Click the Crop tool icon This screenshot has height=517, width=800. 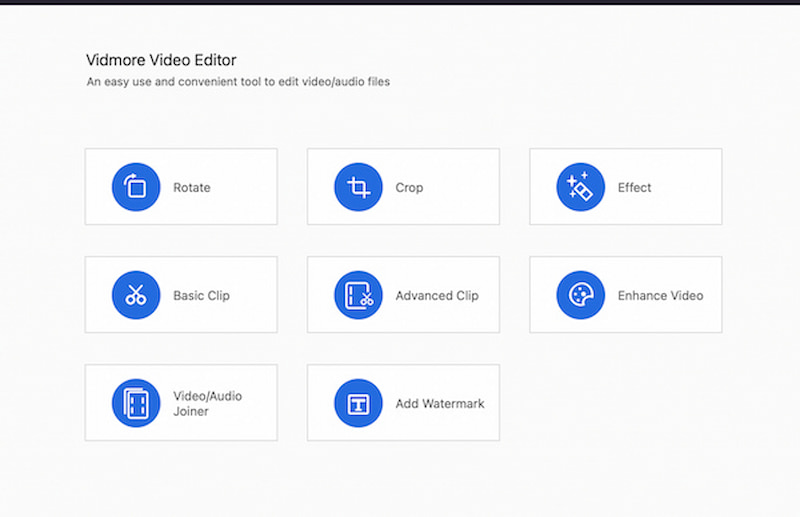pyautogui.click(x=358, y=187)
